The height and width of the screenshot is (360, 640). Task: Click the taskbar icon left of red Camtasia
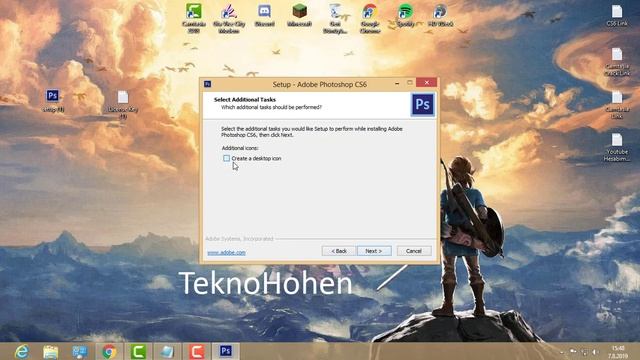tap(167, 351)
